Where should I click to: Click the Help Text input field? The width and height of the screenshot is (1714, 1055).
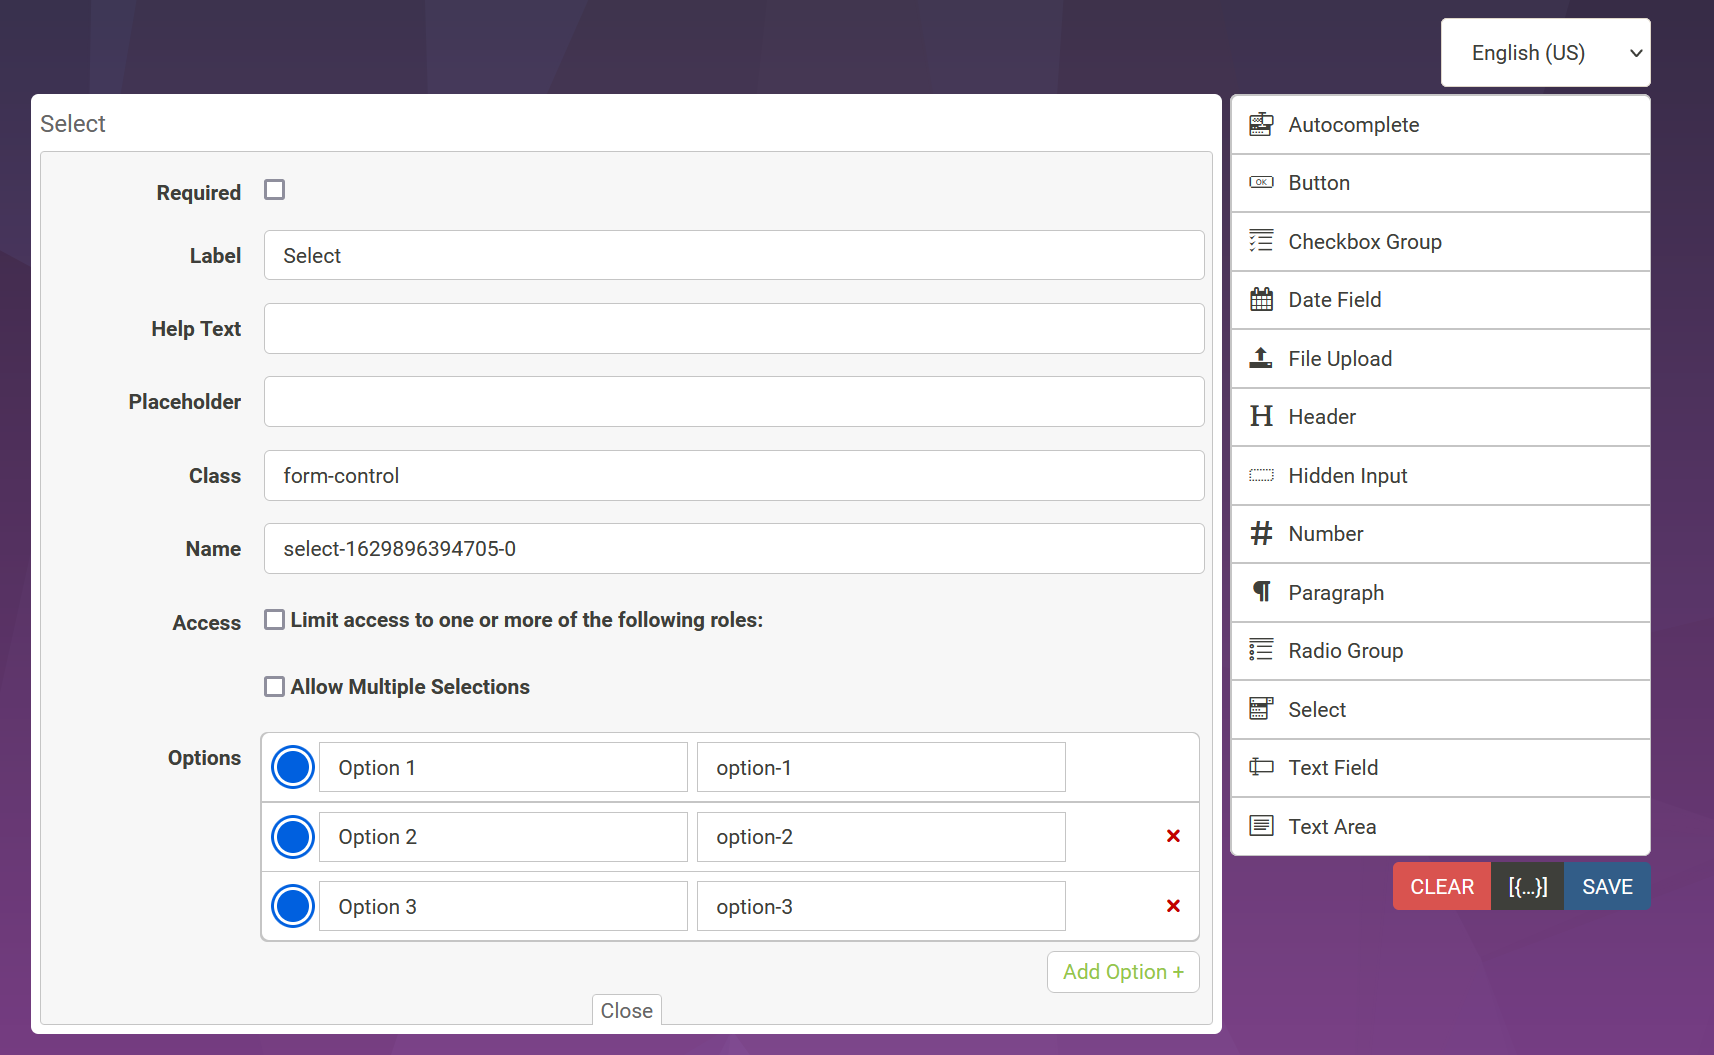[x=734, y=328]
